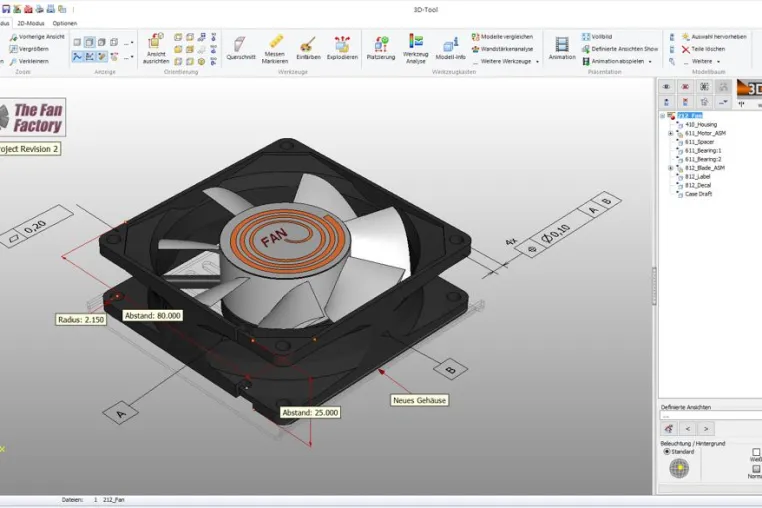Open the Querschnitt cross-section tool

pos(241,48)
